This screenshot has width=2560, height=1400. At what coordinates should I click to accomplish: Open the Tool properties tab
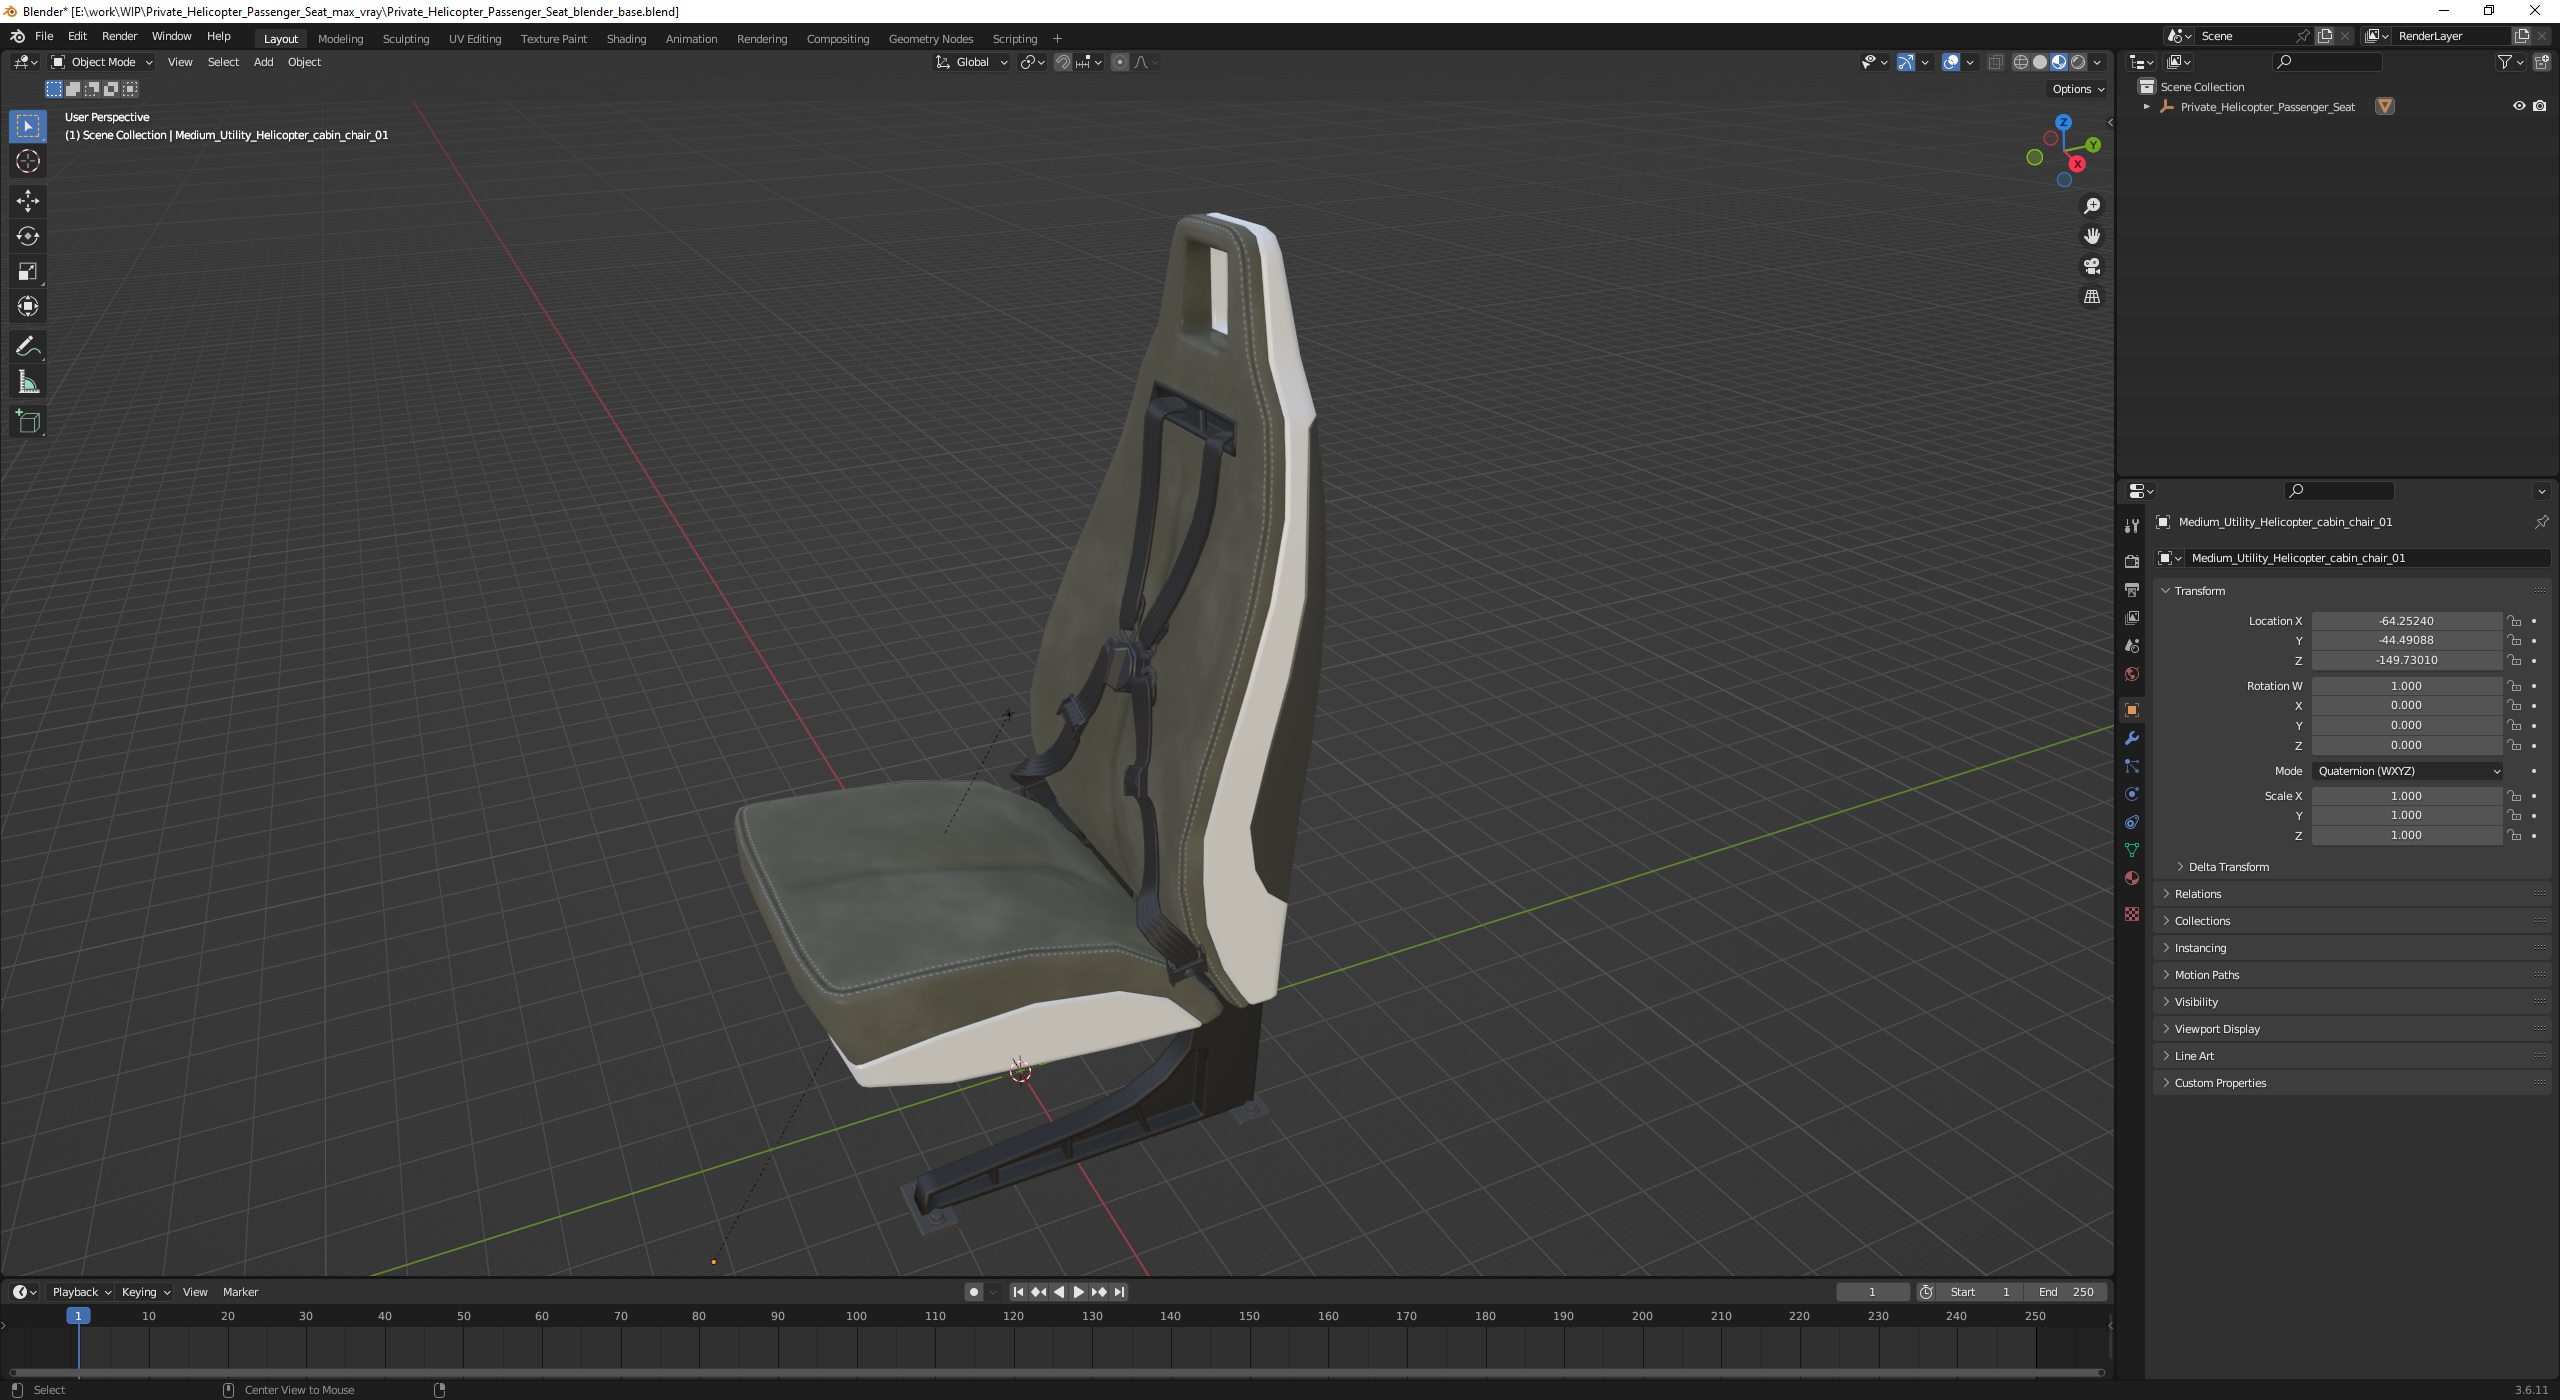tap(2132, 525)
